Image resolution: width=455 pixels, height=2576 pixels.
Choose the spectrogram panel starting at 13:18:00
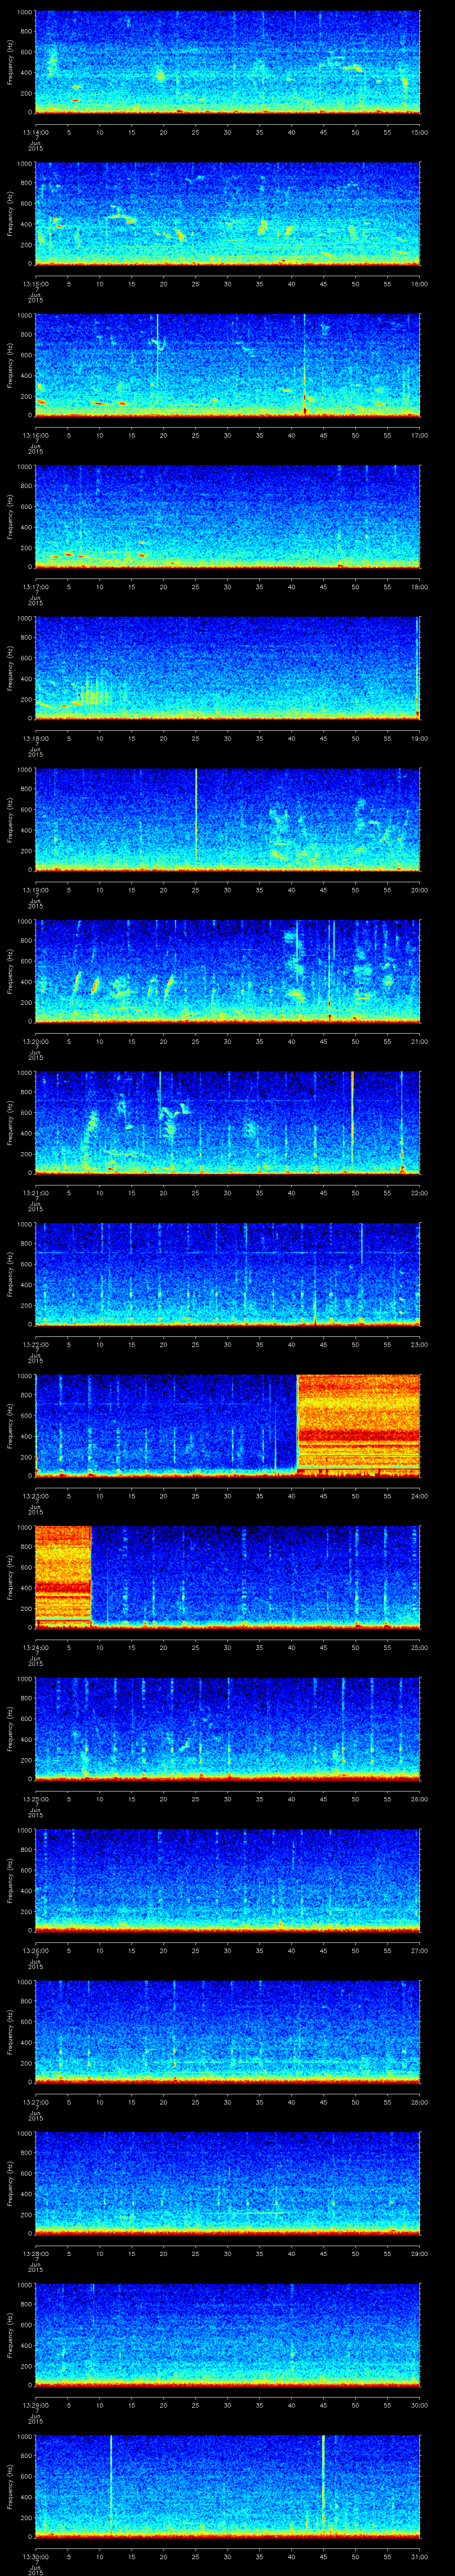coord(228,669)
